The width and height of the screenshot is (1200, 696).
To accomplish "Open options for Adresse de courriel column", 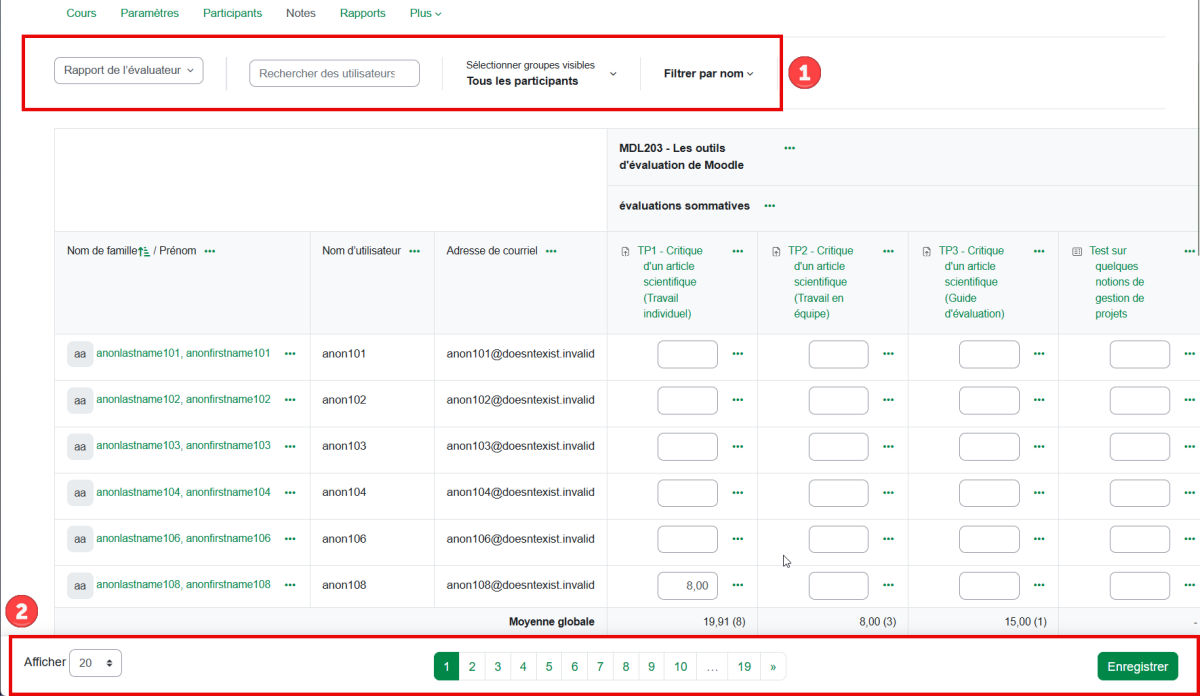I will 551,251.
